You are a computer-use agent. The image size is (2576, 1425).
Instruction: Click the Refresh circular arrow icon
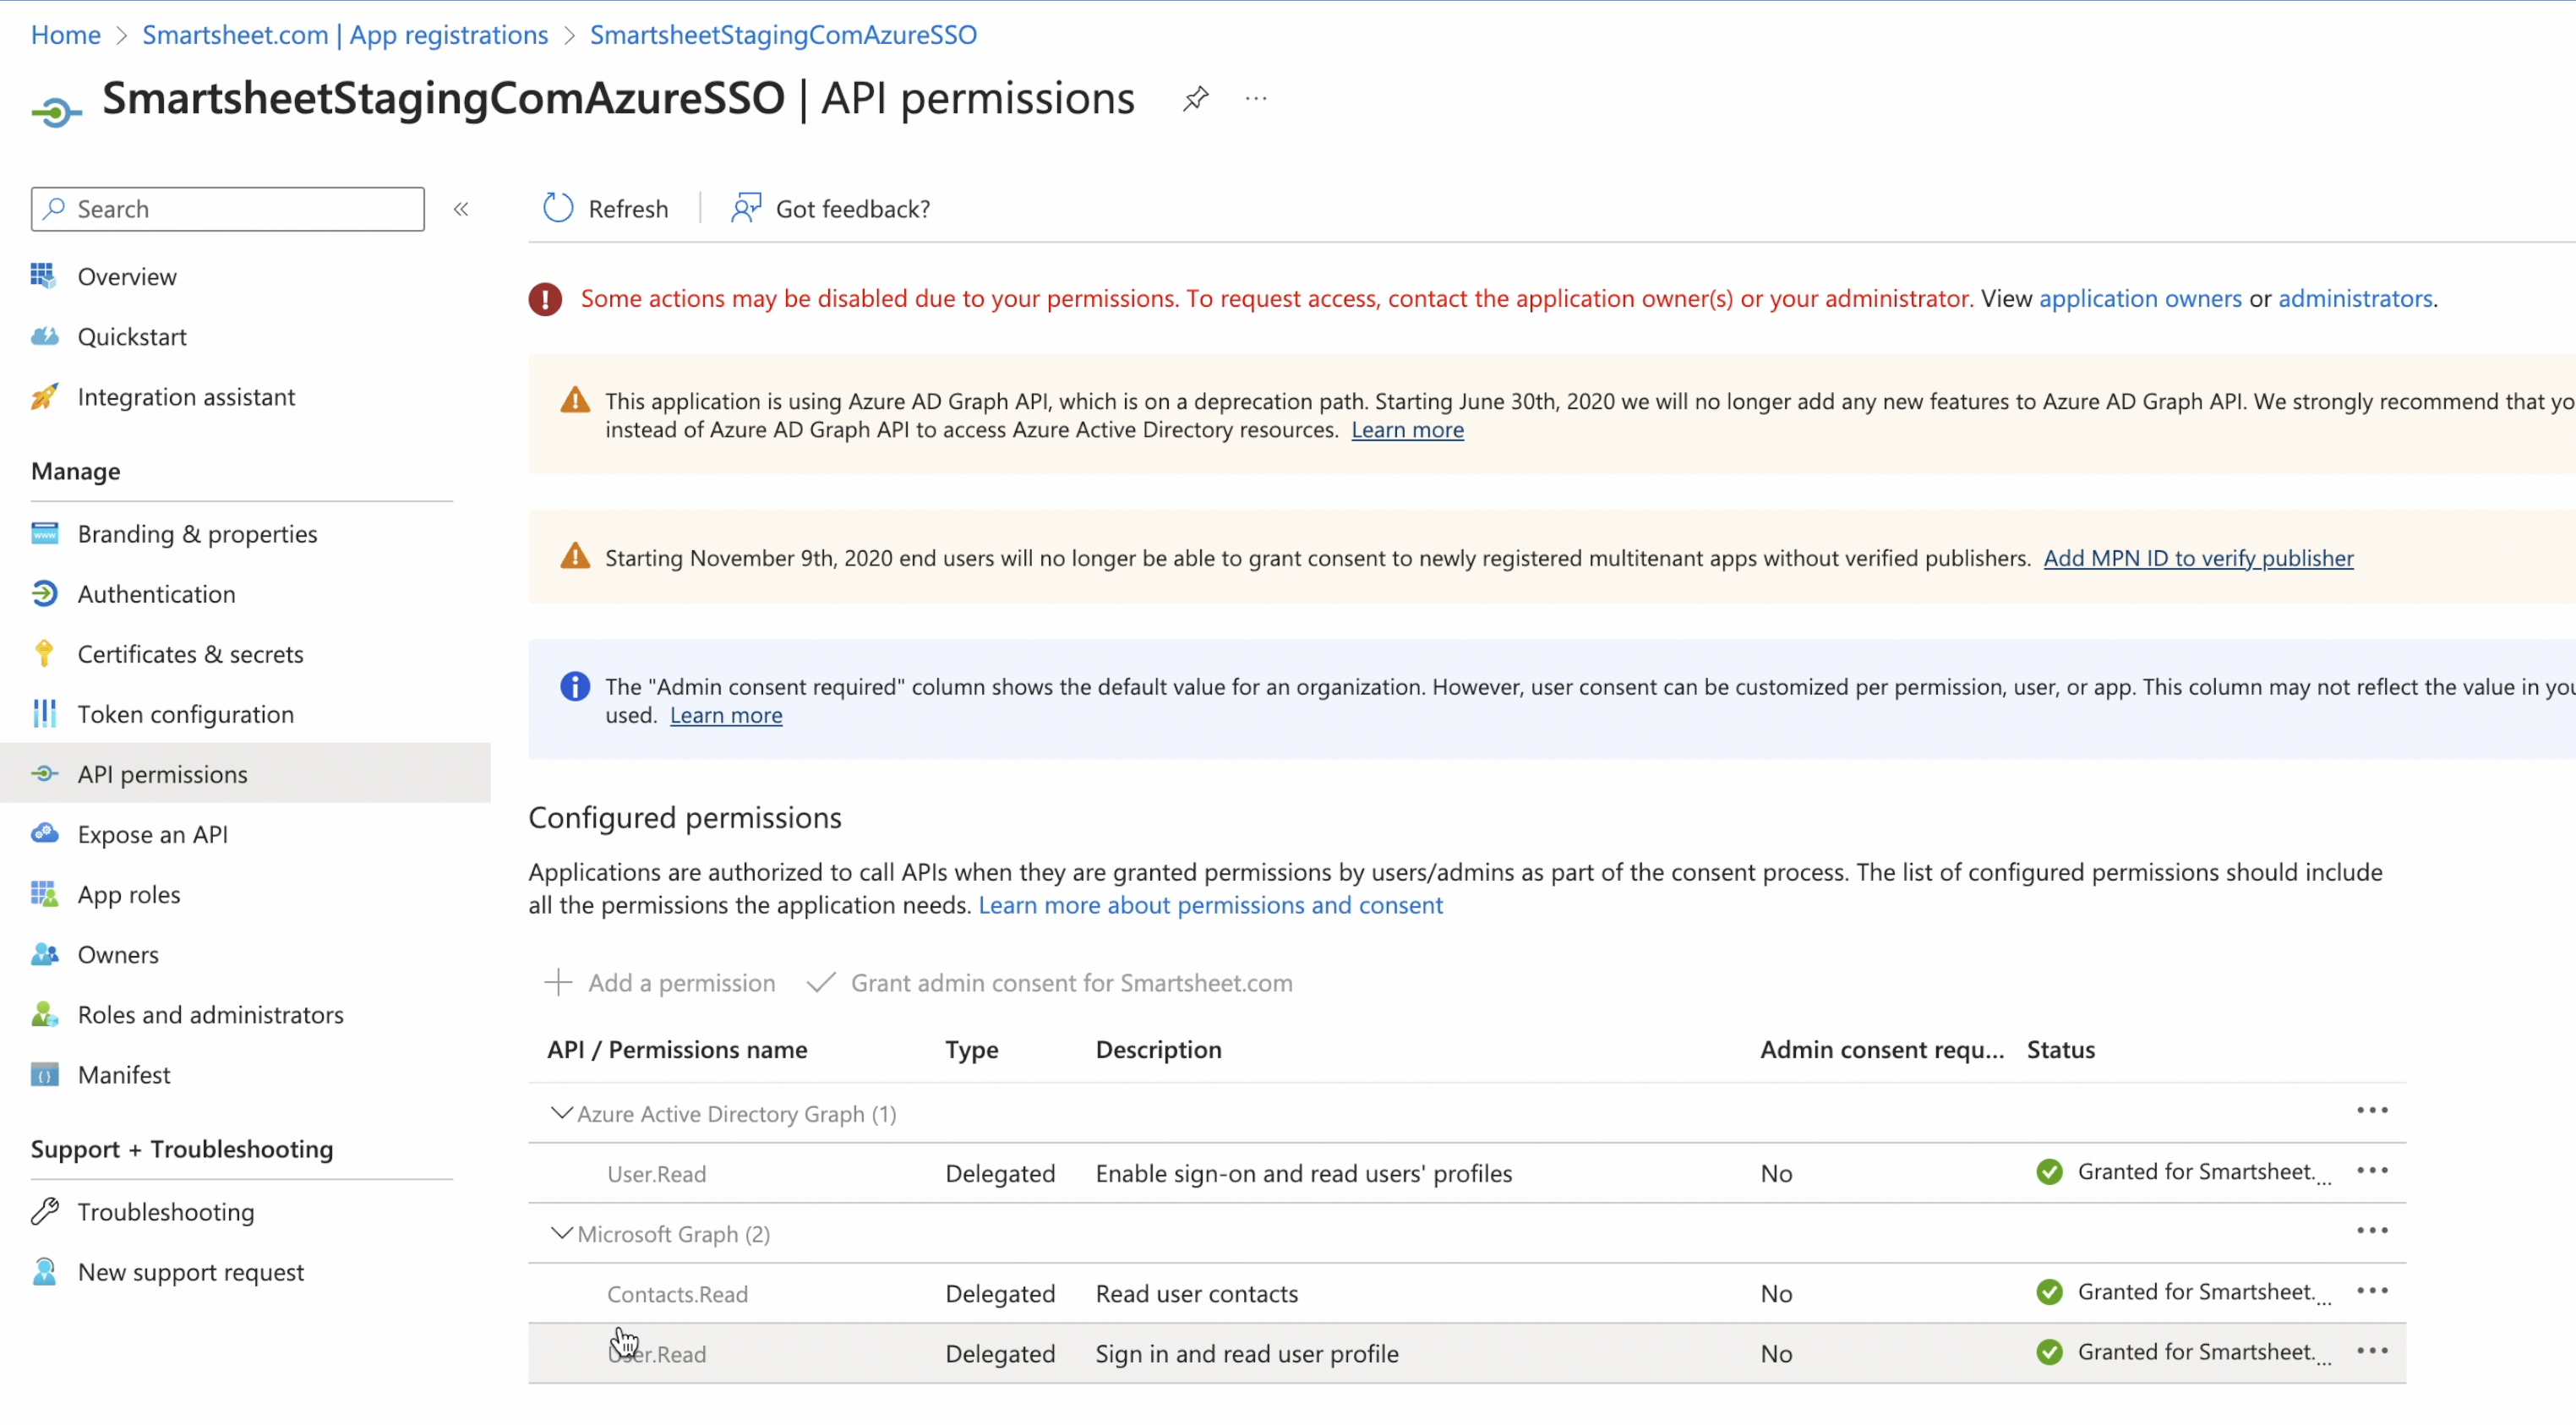click(x=558, y=208)
